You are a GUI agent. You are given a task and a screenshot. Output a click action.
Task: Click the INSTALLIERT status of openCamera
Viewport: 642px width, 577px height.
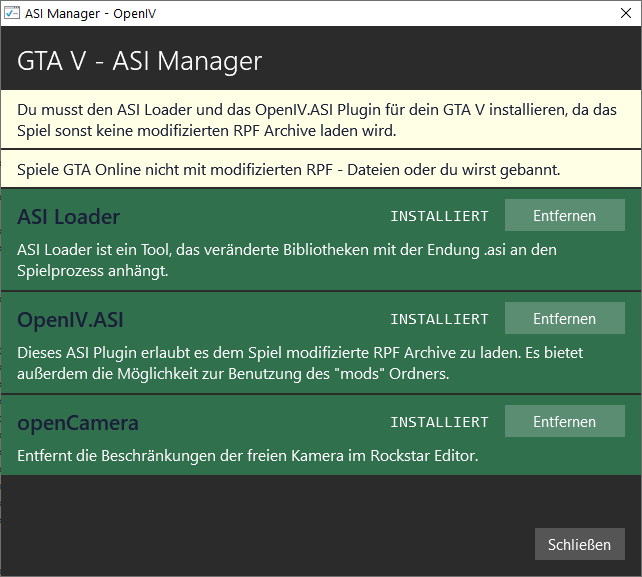[439, 423]
